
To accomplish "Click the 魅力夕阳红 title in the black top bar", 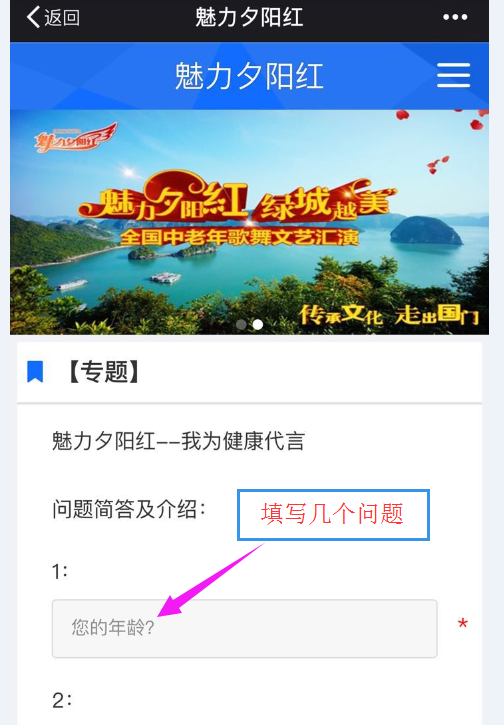I will (x=249, y=18).
